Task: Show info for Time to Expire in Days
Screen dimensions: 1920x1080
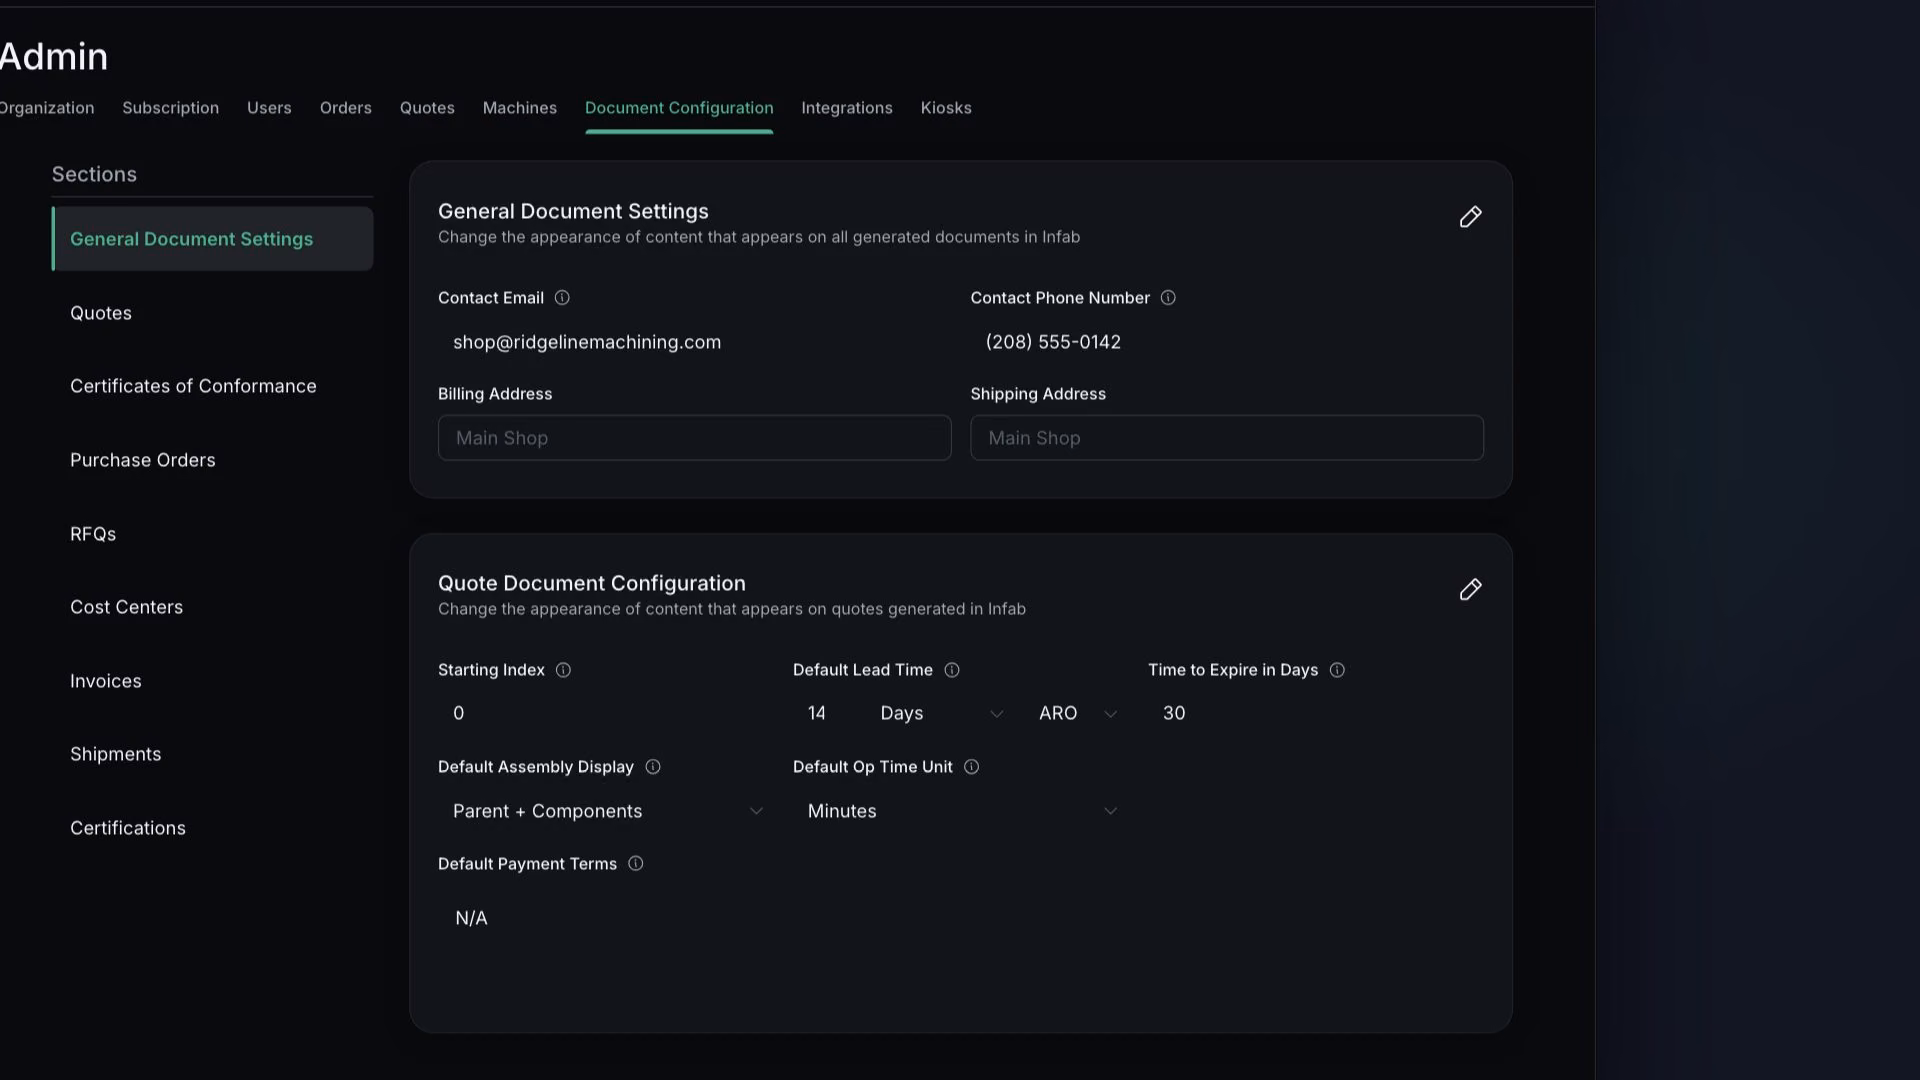Action: tap(1337, 670)
